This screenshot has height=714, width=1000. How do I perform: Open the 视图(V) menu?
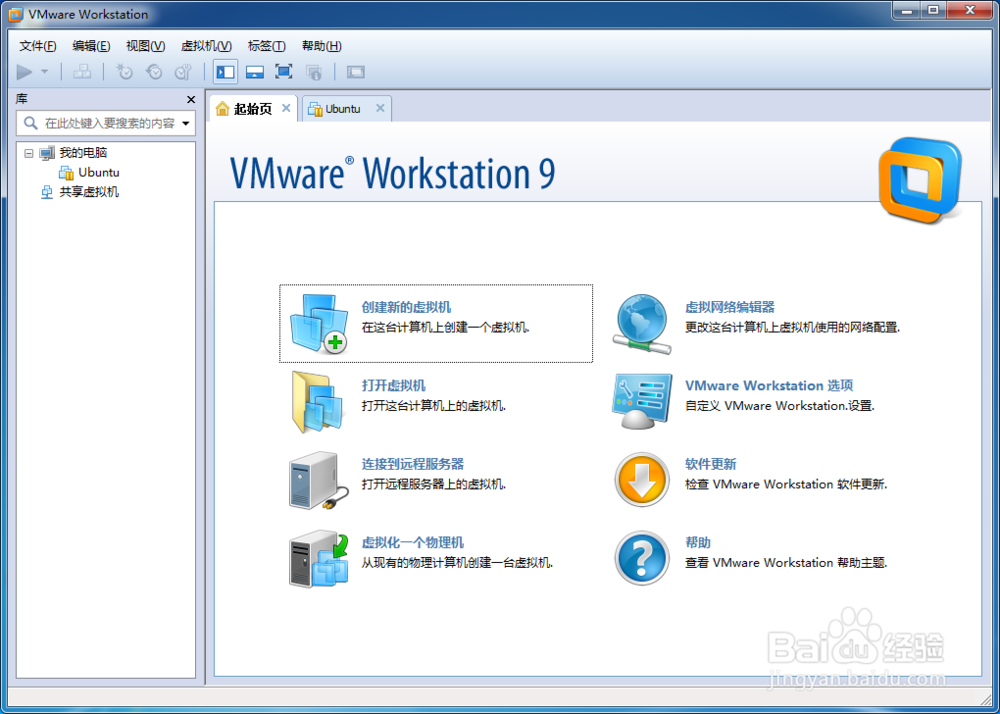click(145, 46)
